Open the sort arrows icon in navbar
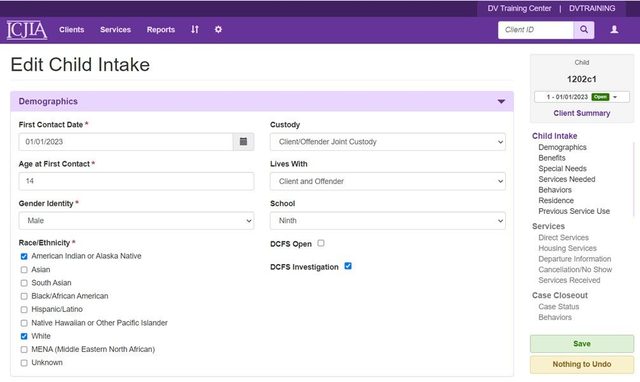 pyautogui.click(x=195, y=29)
